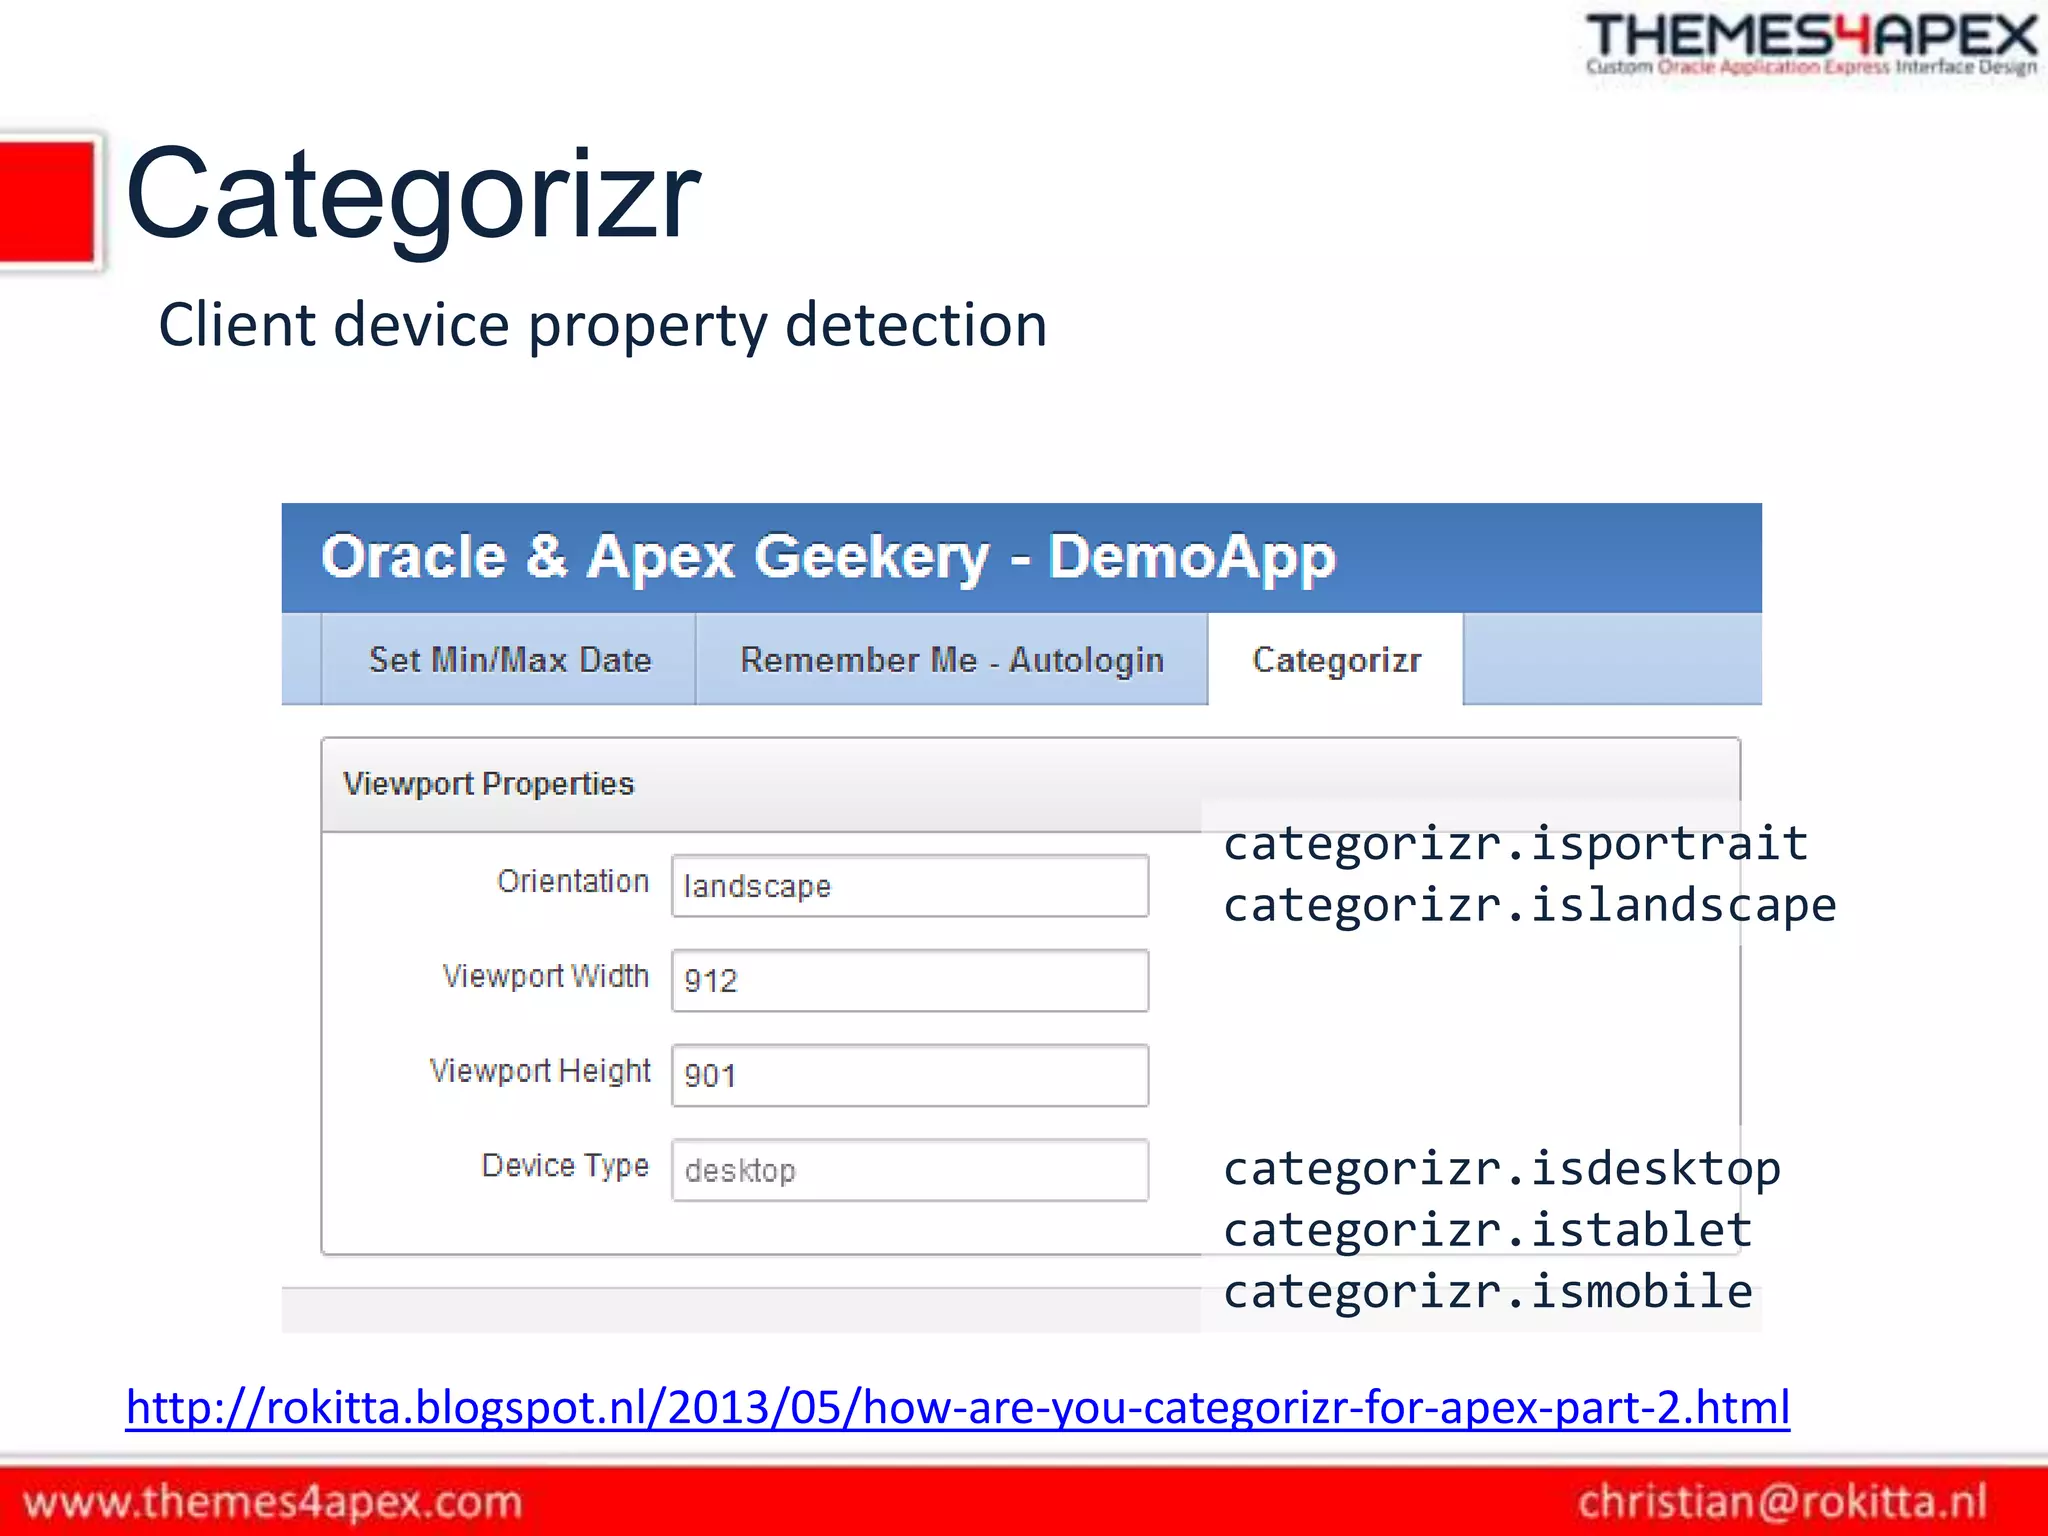This screenshot has height=1536, width=2048.
Task: Click the categorizr.ismobile text
Action: click(x=1488, y=1291)
